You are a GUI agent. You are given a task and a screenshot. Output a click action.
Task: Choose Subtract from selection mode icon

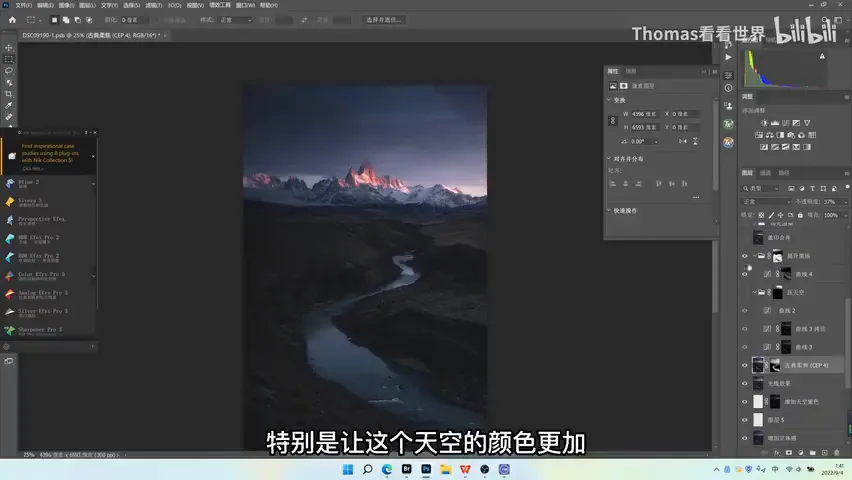(78, 20)
